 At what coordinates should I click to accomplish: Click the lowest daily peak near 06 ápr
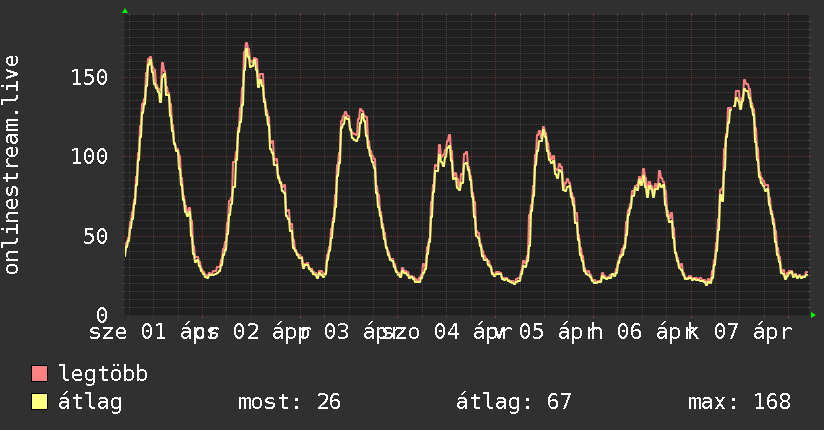pyautogui.click(x=644, y=171)
